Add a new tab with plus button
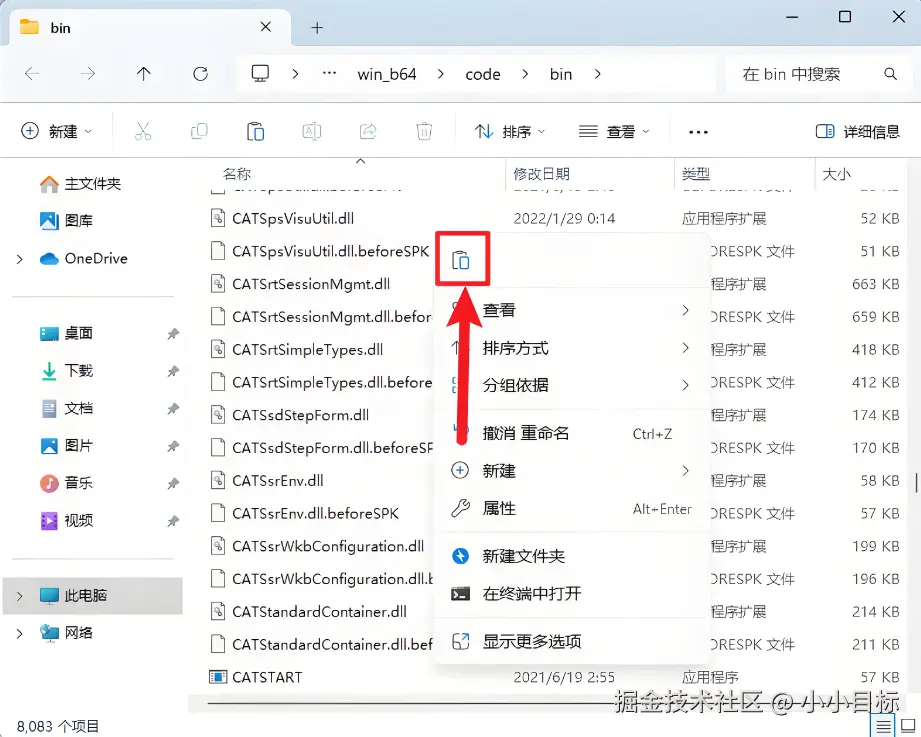The image size is (921, 737). [317, 28]
